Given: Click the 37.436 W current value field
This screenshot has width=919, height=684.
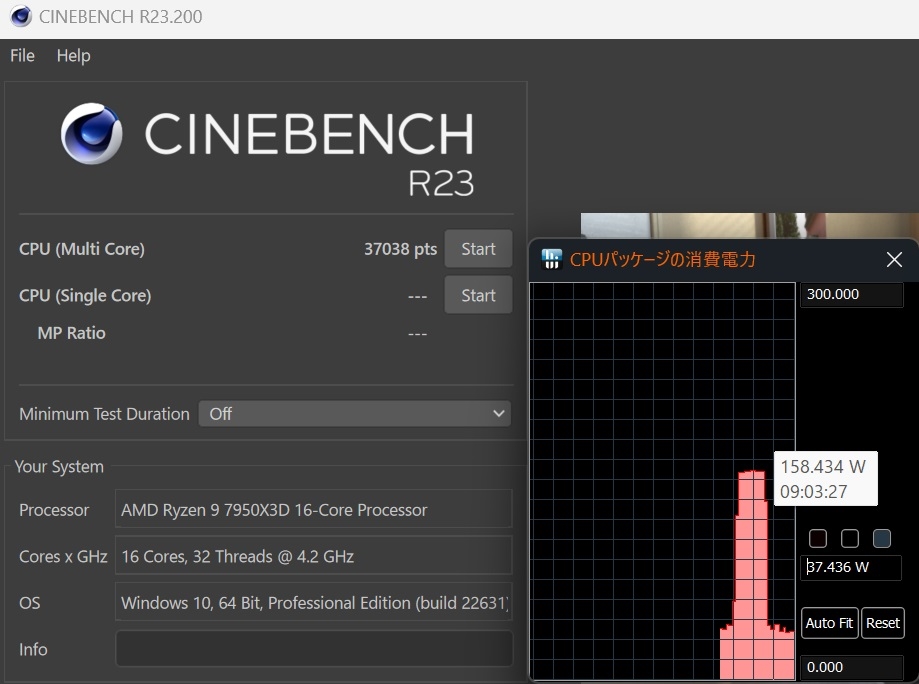Looking at the screenshot, I should [850, 567].
